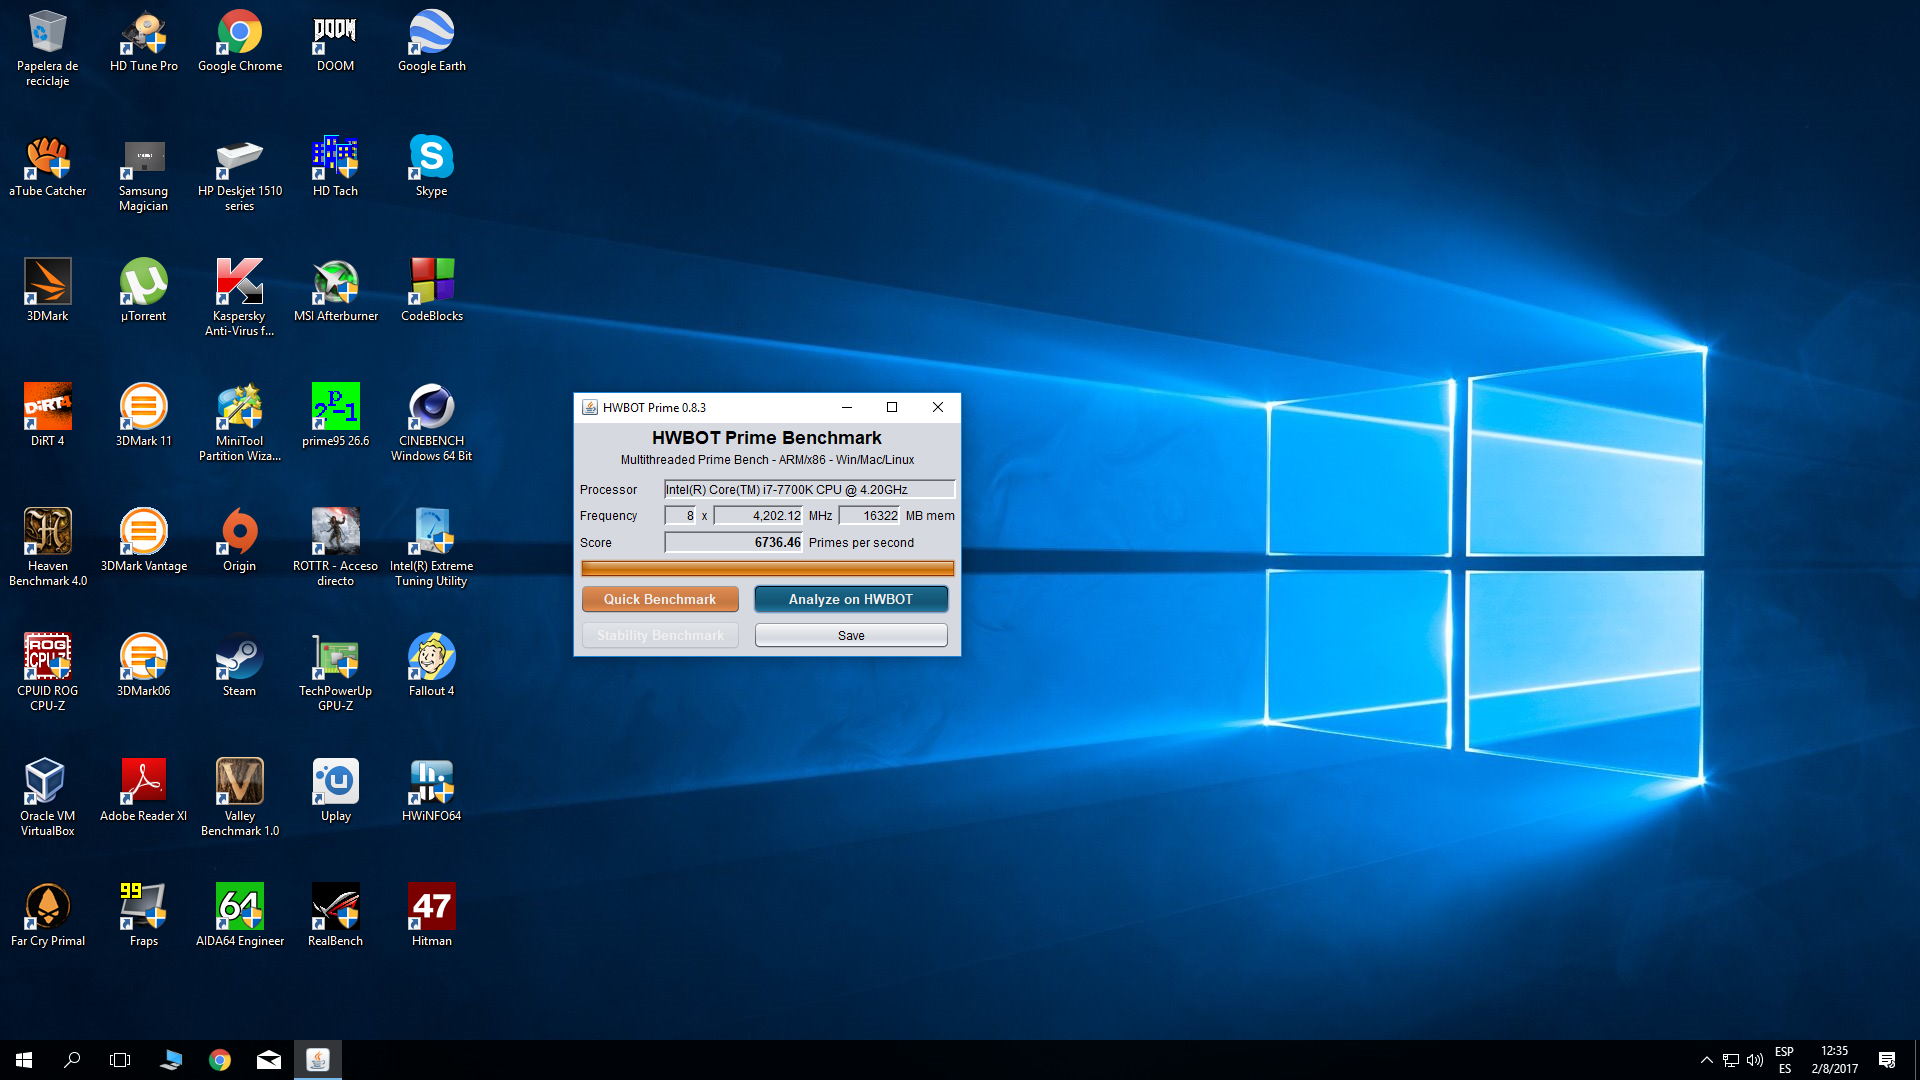Click the Score field showing 6736.46

pos(733,542)
